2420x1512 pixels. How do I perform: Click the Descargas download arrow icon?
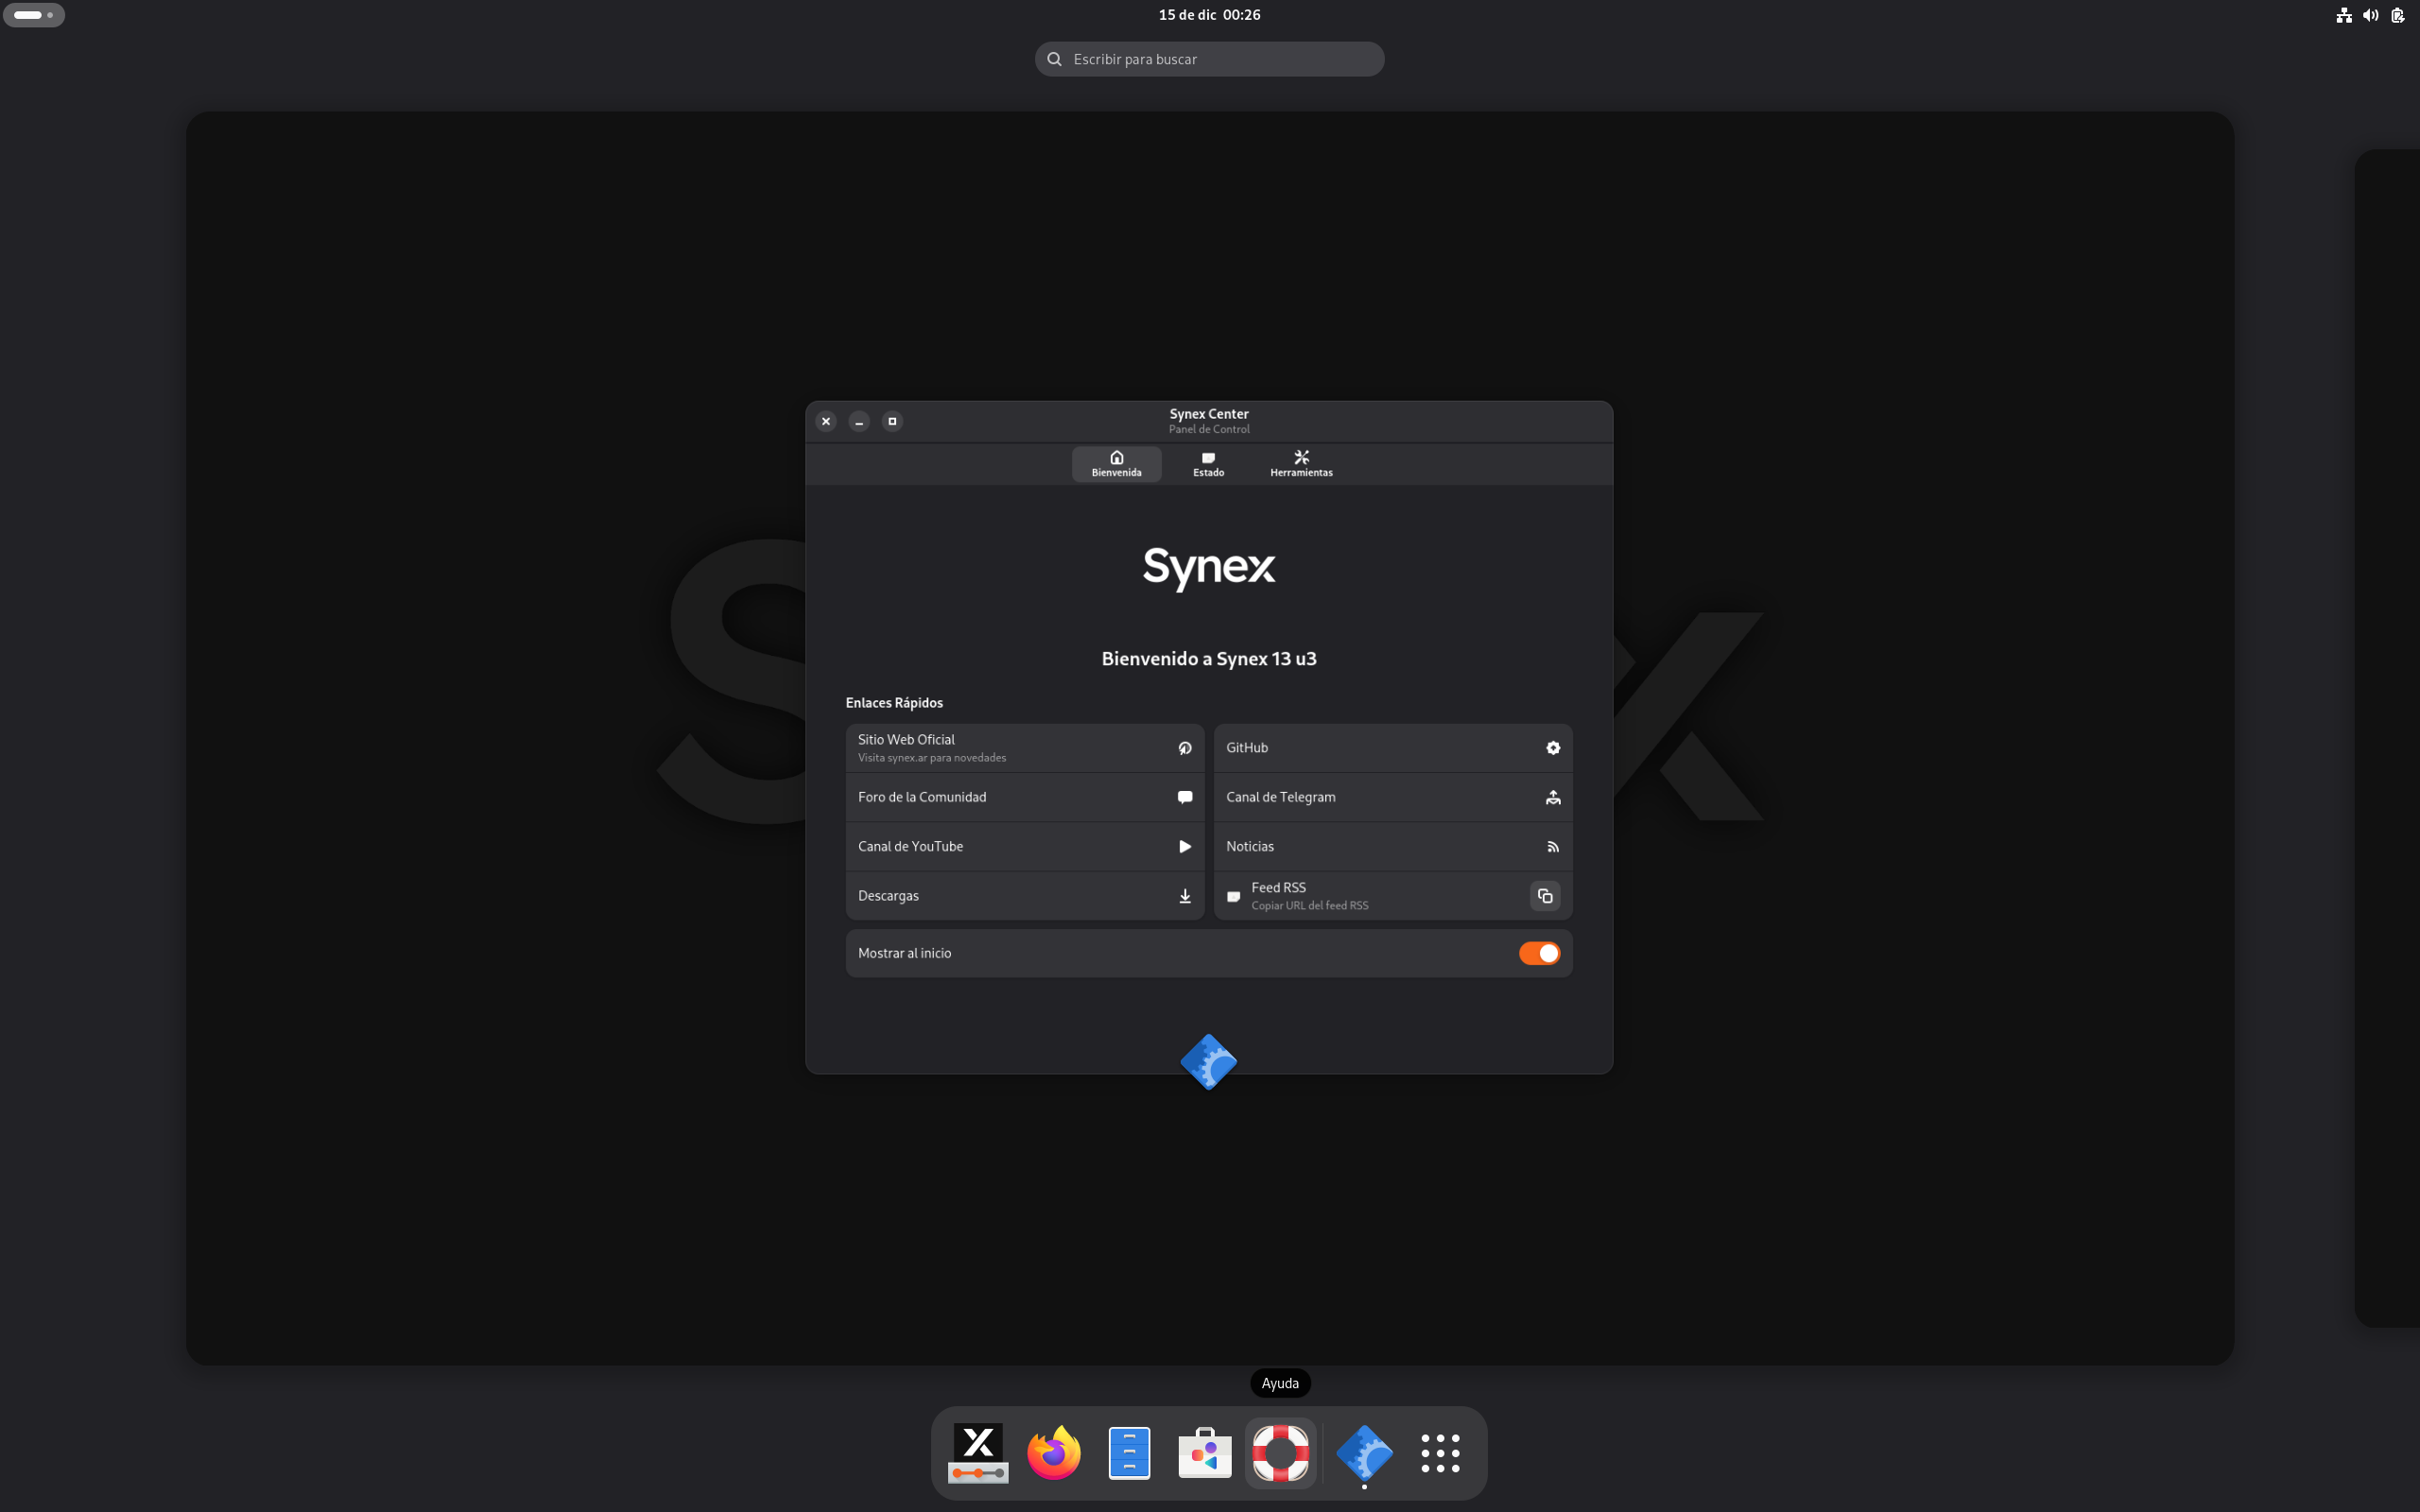pyautogui.click(x=1185, y=896)
